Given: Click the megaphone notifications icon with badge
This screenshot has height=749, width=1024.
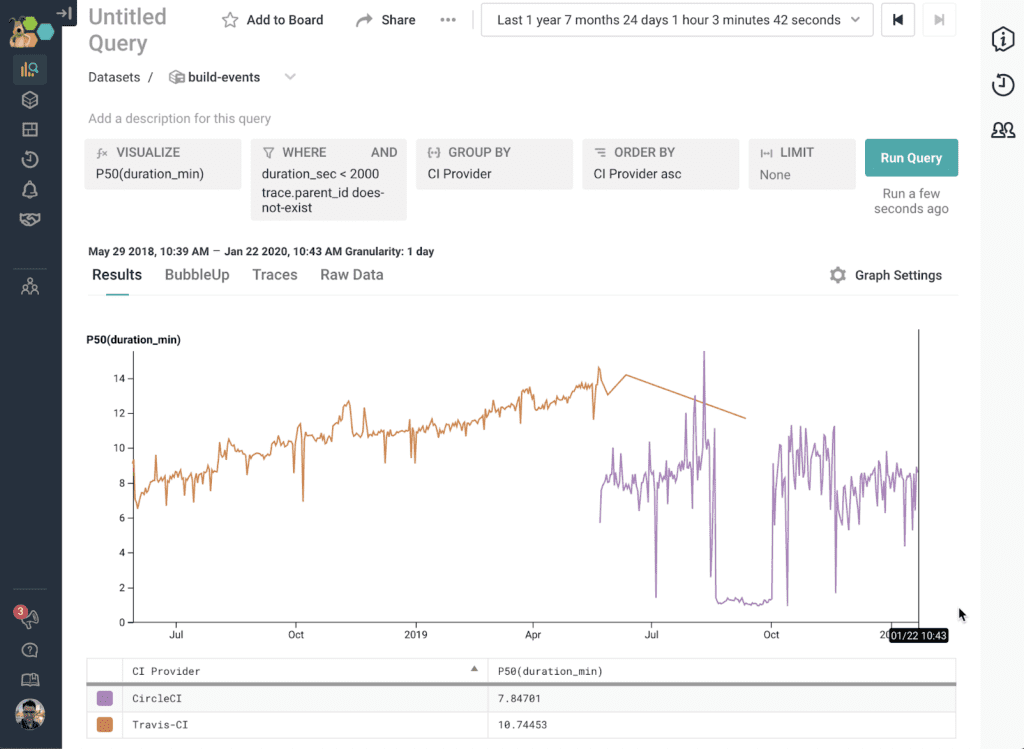Looking at the screenshot, I should click(30, 619).
